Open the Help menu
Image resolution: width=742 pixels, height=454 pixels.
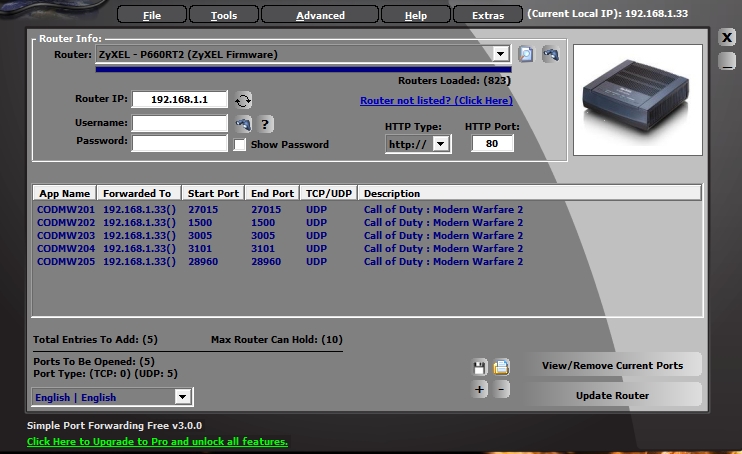coord(415,15)
